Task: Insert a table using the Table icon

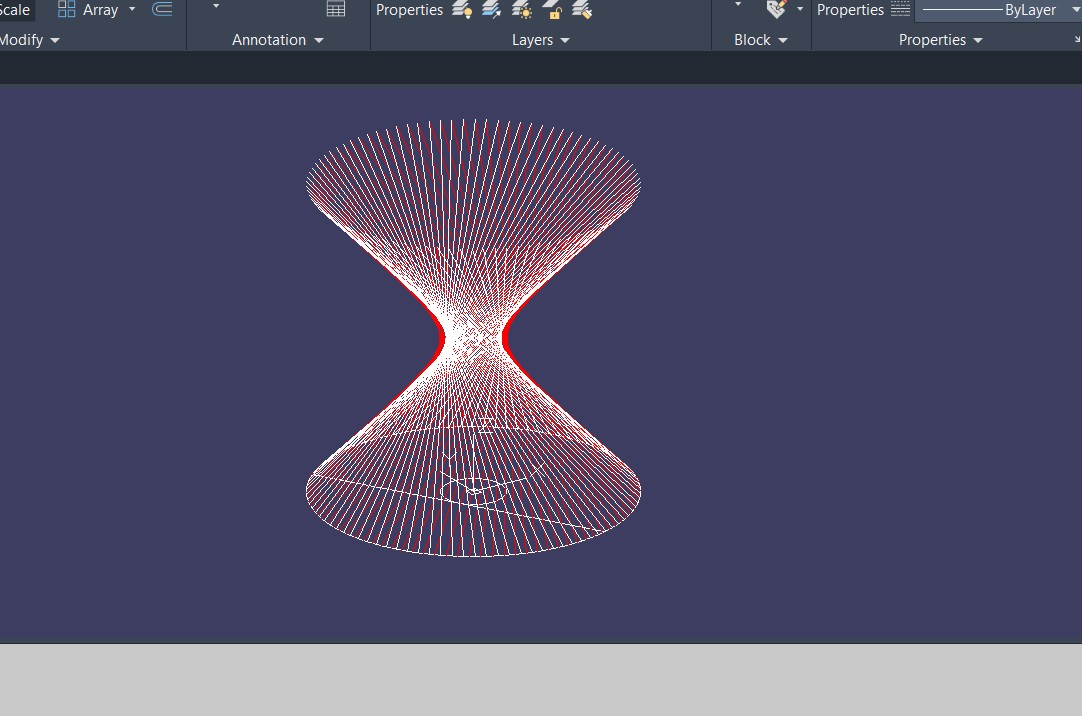Action: (336, 9)
